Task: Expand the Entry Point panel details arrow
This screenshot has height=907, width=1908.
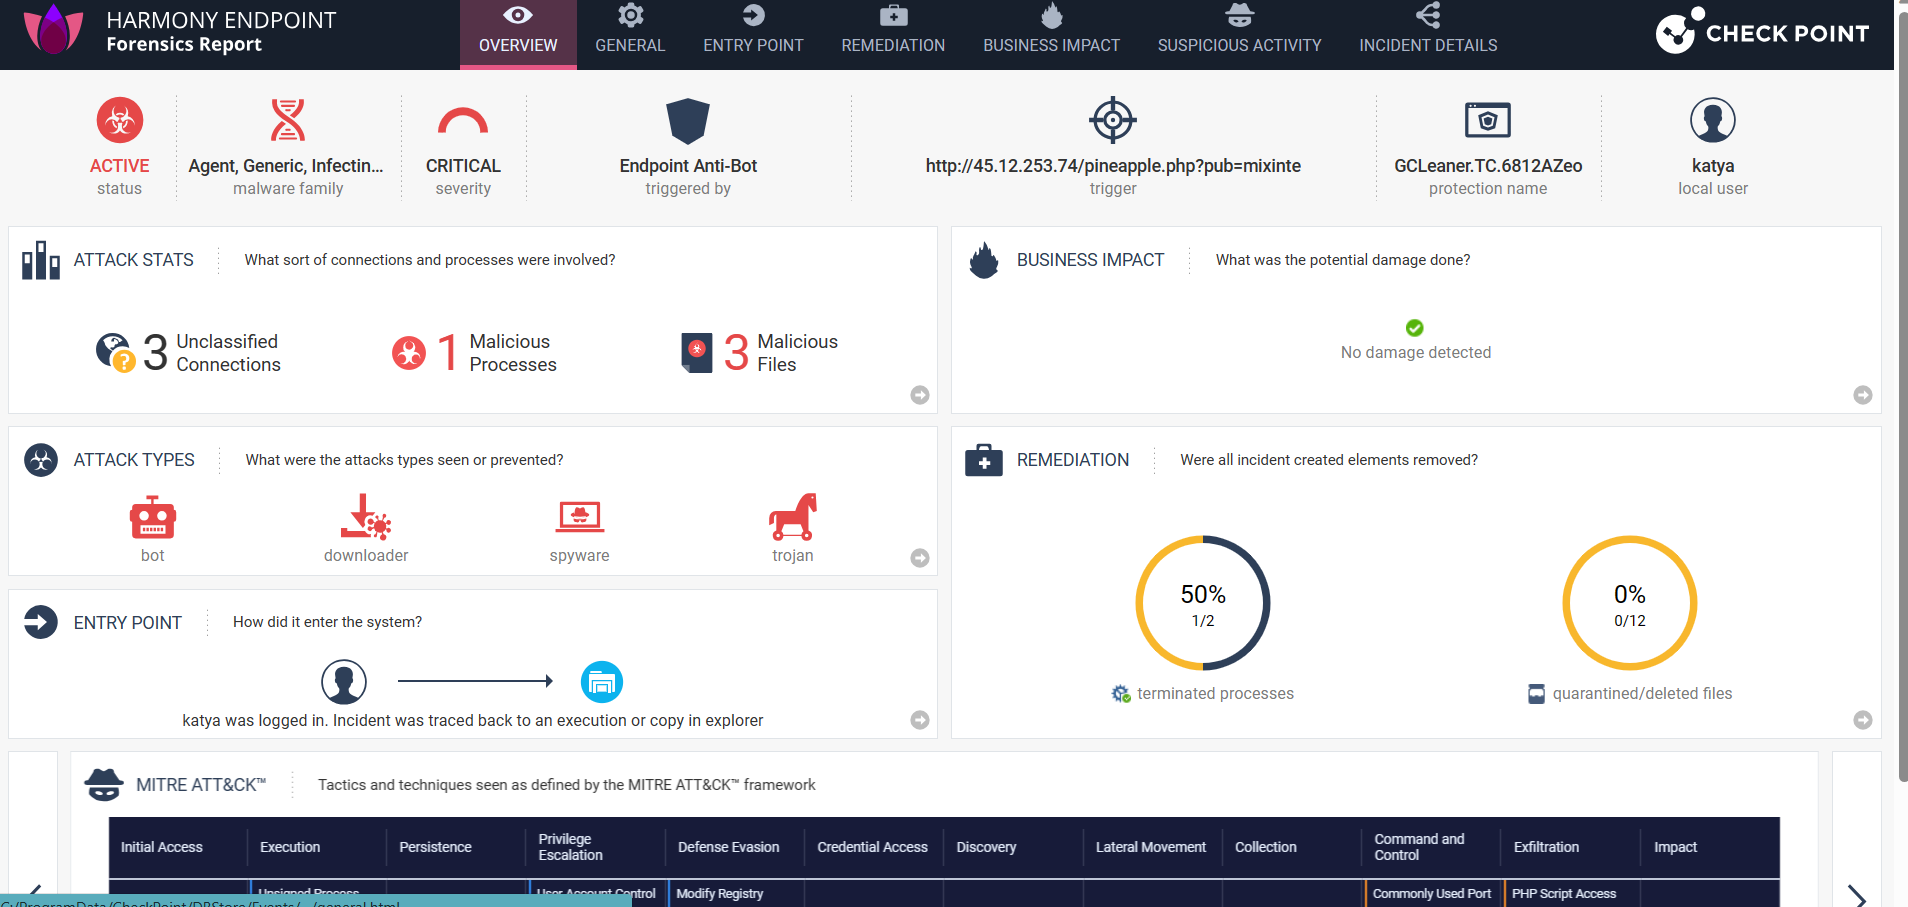Action: point(920,720)
